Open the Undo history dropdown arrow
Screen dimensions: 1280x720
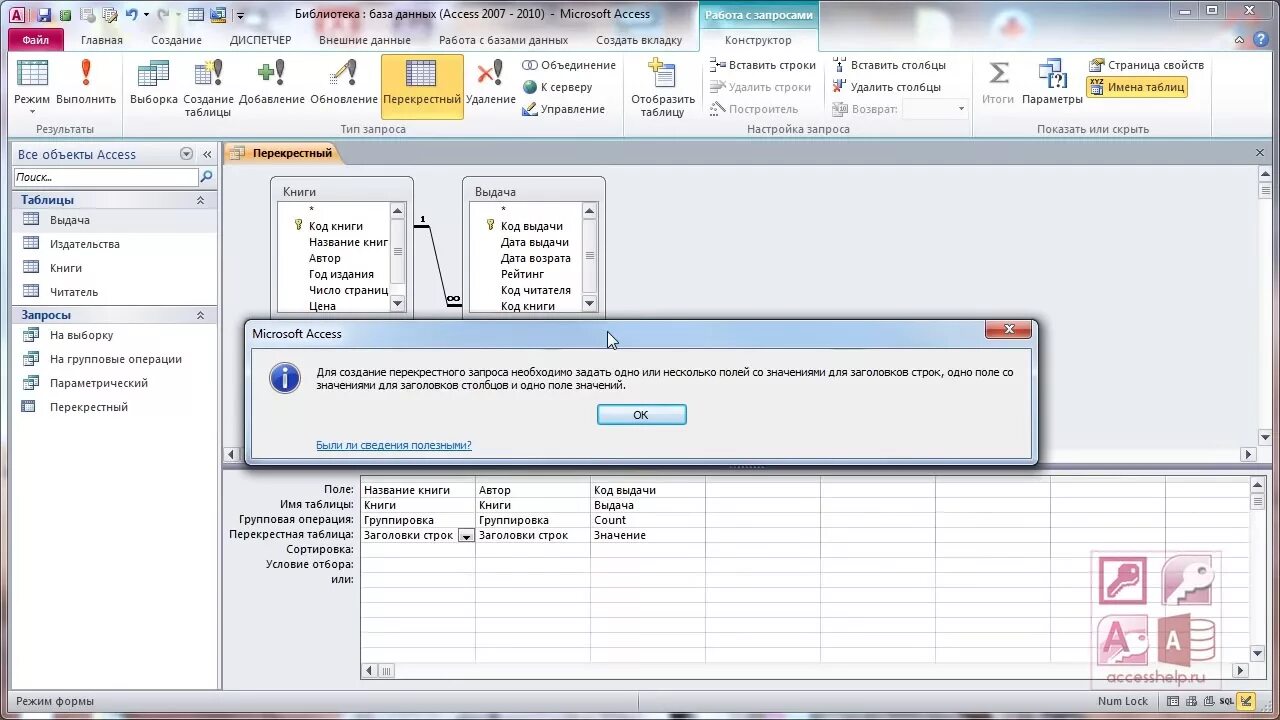click(146, 15)
